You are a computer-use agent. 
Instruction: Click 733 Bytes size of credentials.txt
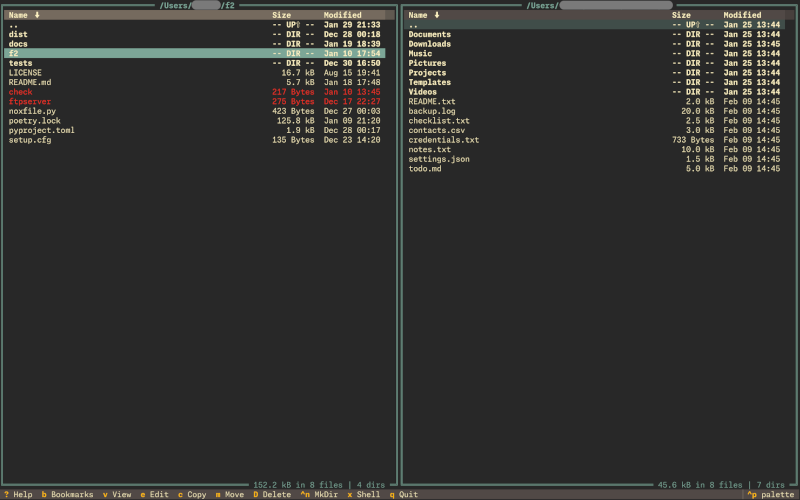693,140
